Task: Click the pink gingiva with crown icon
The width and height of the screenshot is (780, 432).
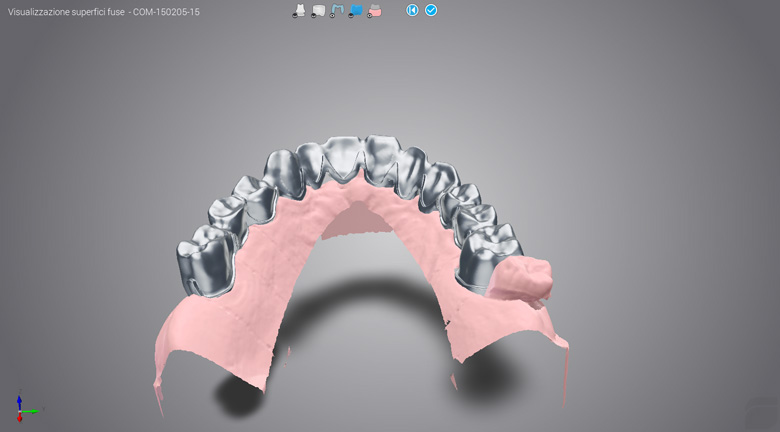Action: click(x=374, y=10)
